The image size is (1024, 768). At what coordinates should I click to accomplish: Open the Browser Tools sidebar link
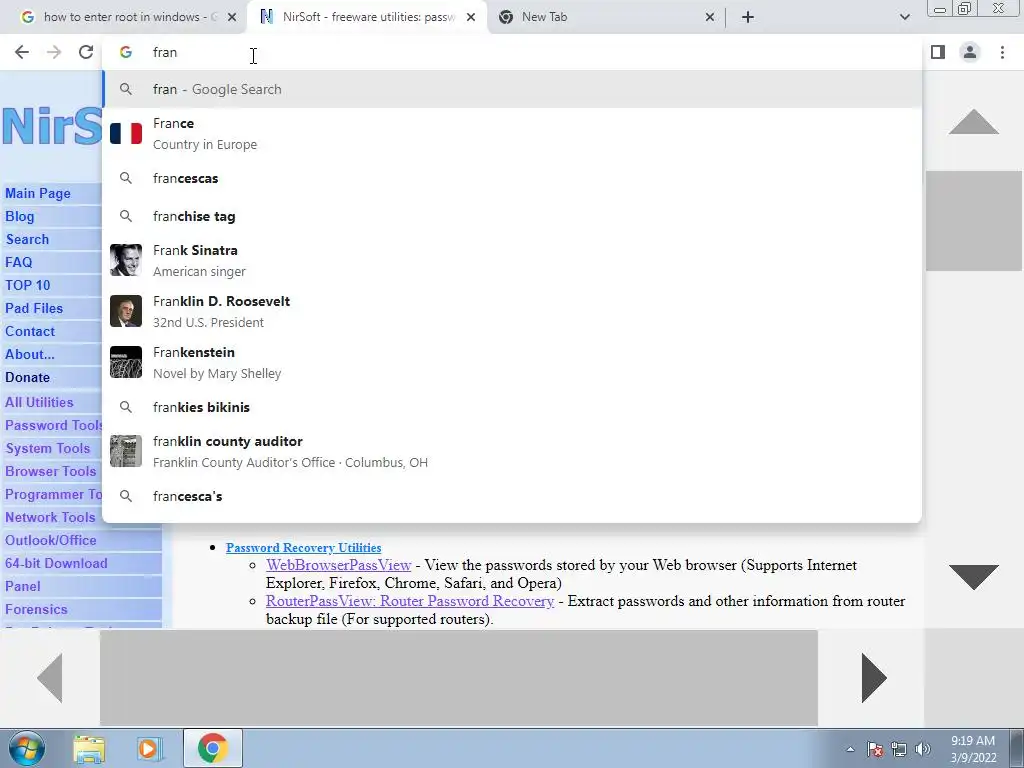[50, 471]
